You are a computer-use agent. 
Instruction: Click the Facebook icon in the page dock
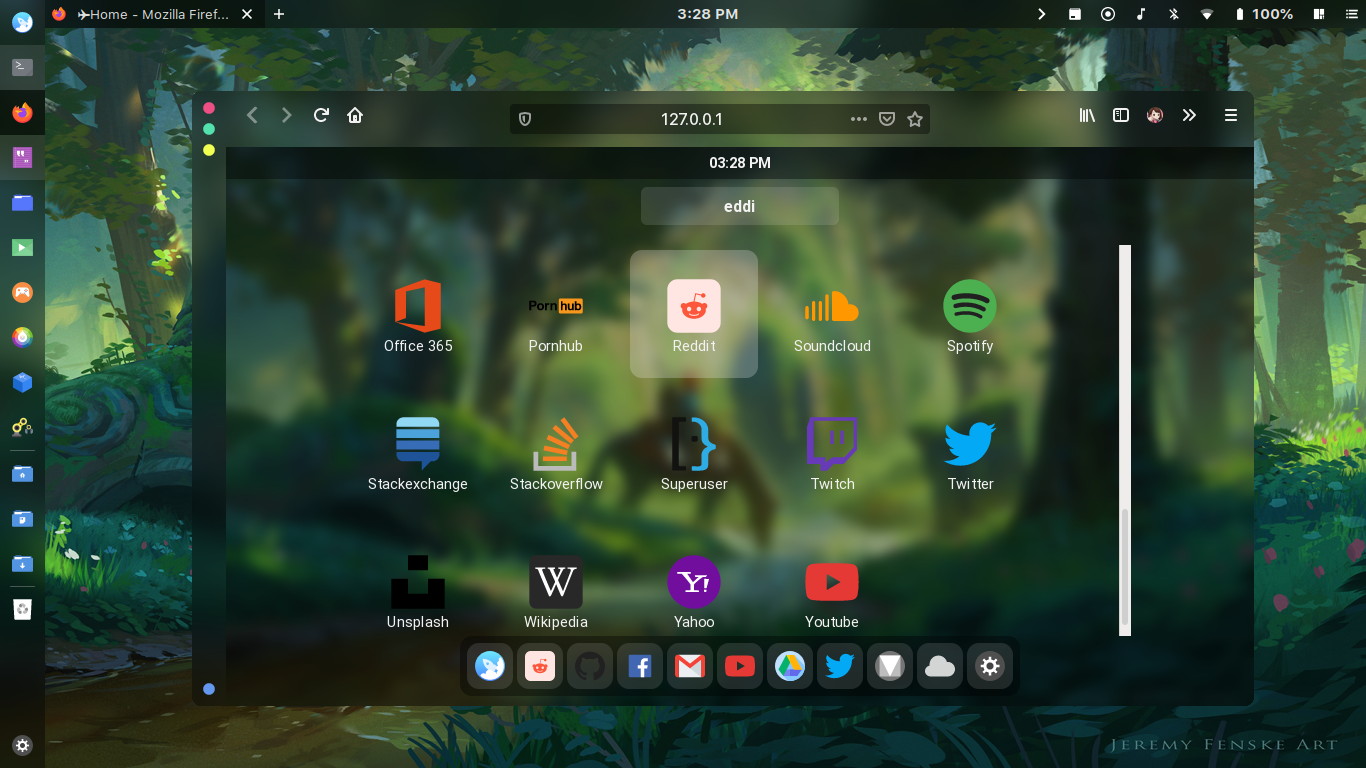tap(640, 666)
